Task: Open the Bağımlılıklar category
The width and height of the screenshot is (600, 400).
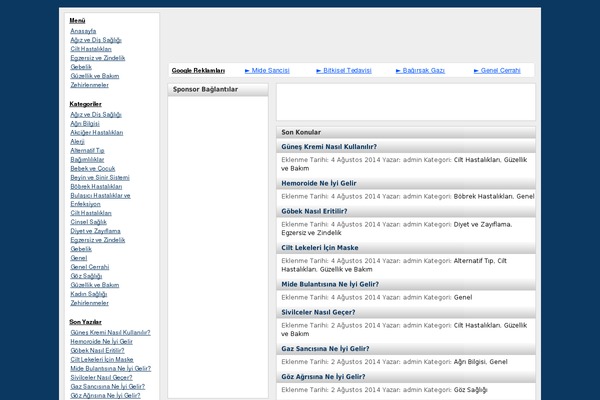Action: tap(87, 160)
